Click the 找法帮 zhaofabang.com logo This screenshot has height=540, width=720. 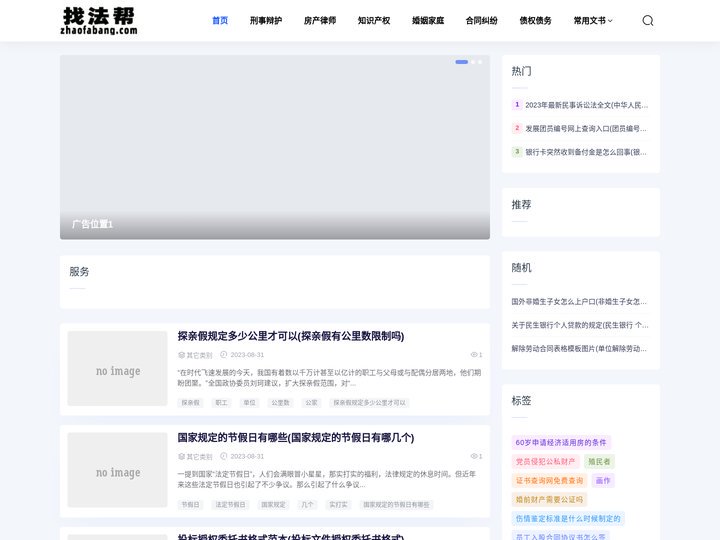pos(99,21)
